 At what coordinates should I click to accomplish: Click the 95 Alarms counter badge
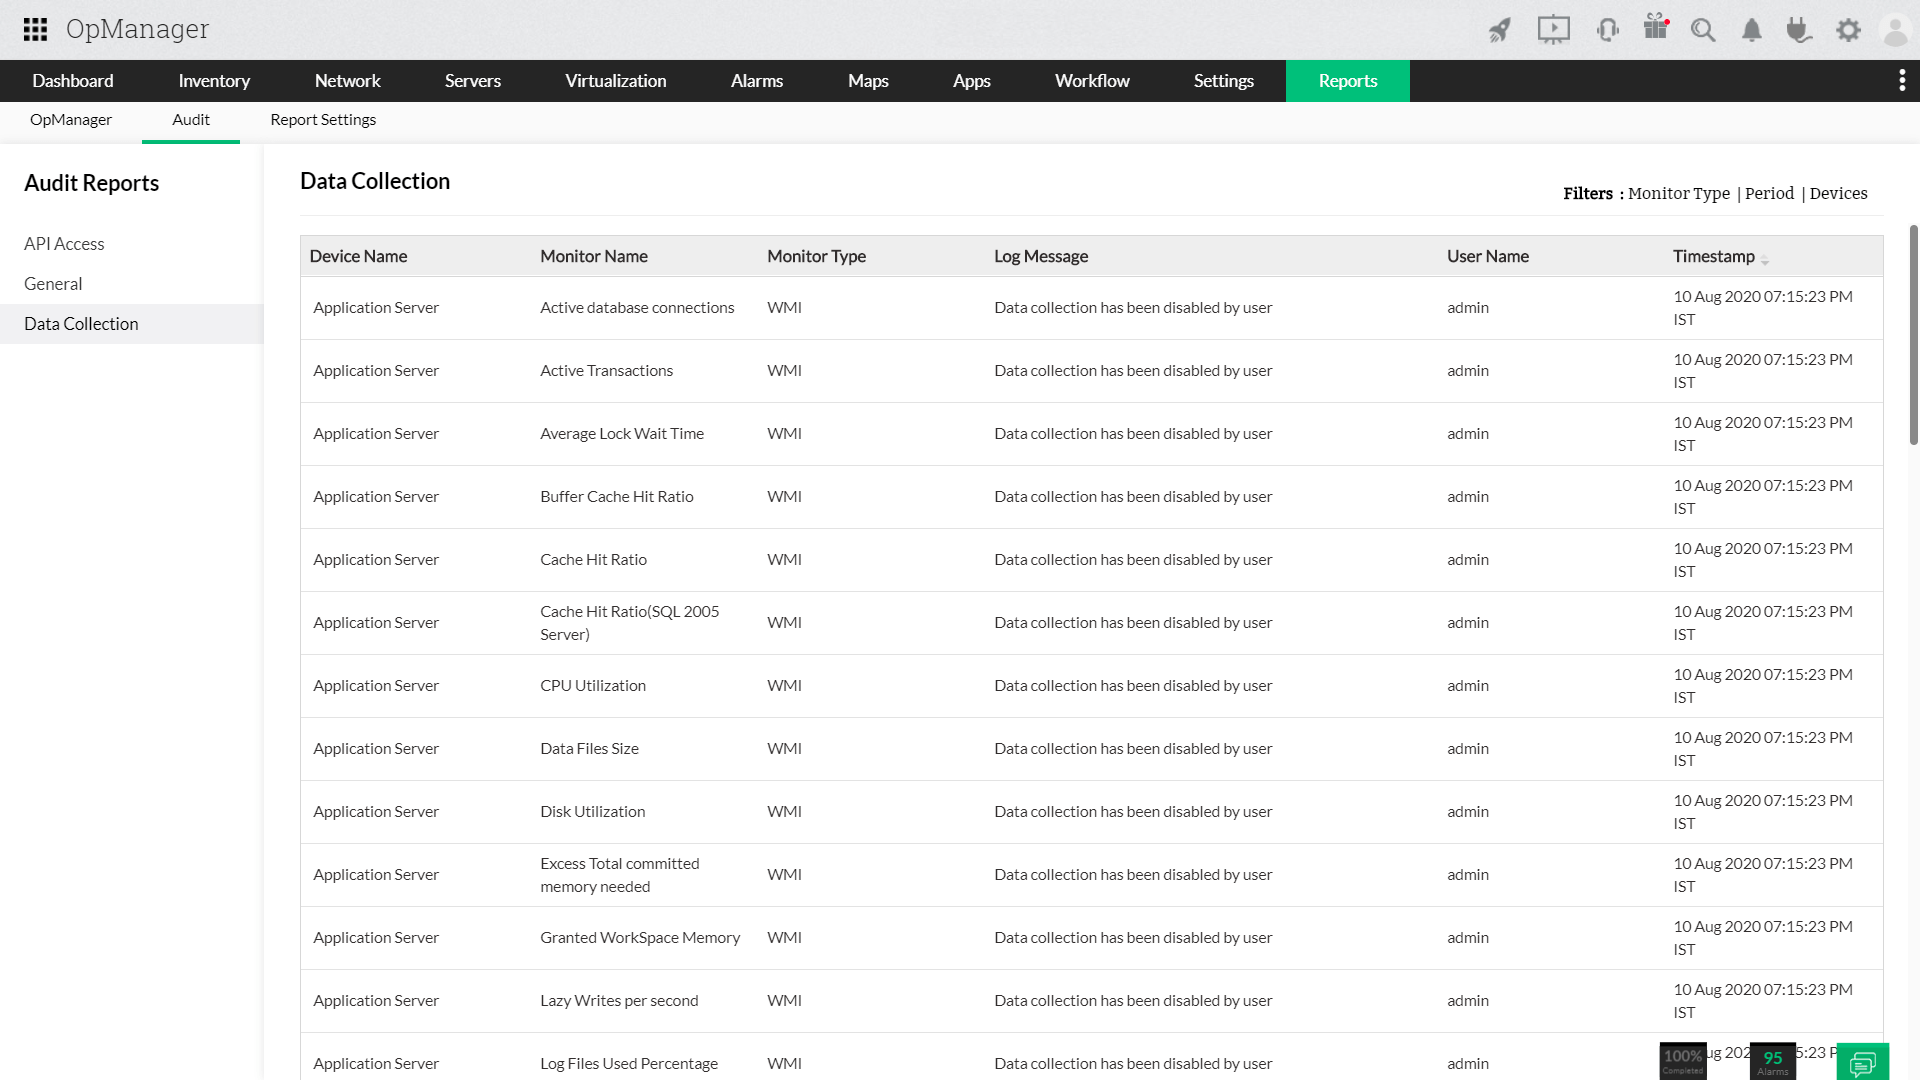pyautogui.click(x=1772, y=1061)
